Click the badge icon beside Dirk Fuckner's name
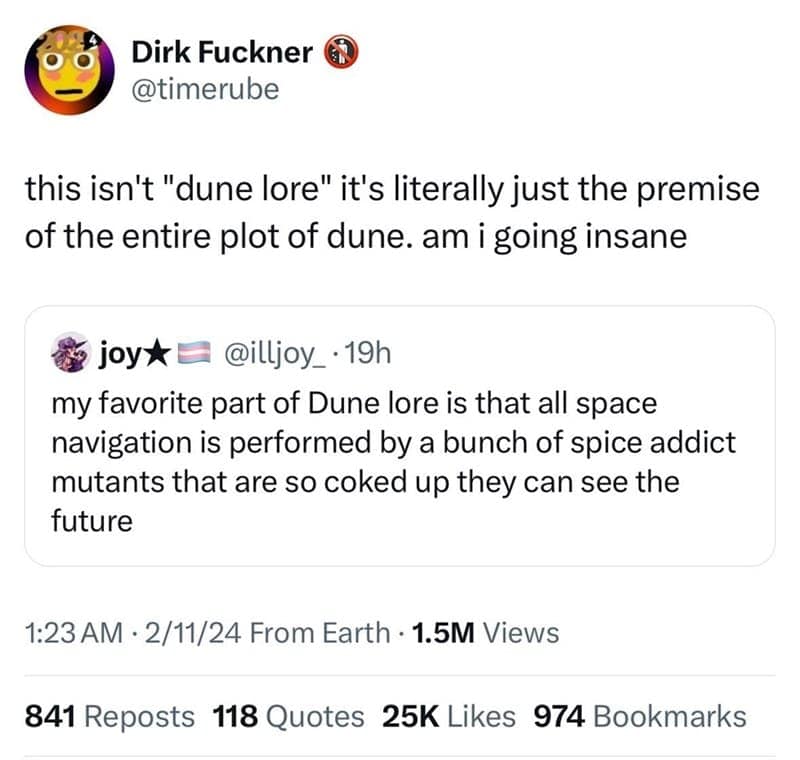This screenshot has height=760, width=800. click(336, 52)
